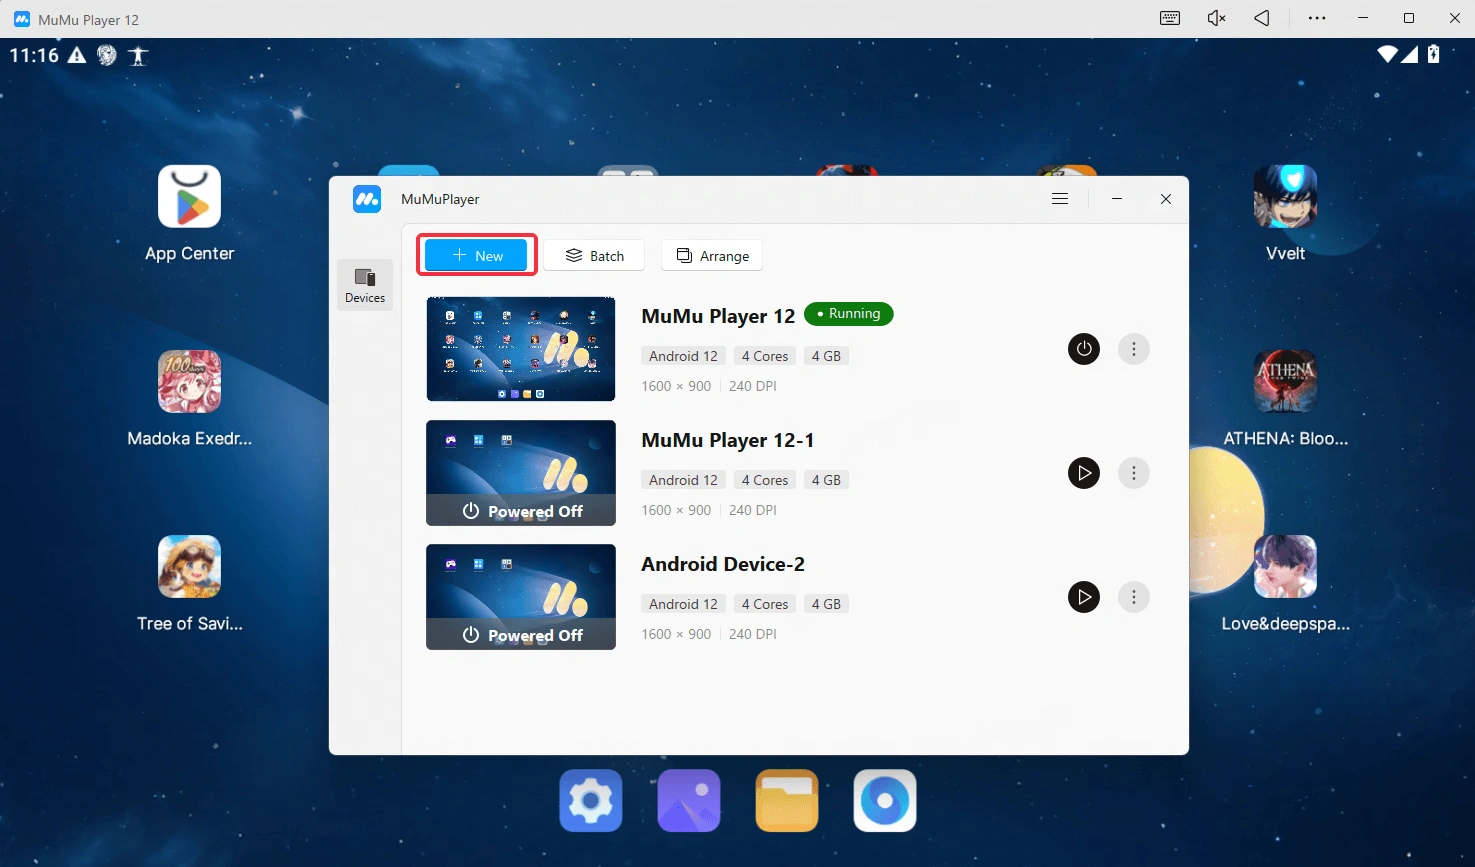Open the Vvelt app icon
Image resolution: width=1475 pixels, height=867 pixels.
[x=1285, y=197]
